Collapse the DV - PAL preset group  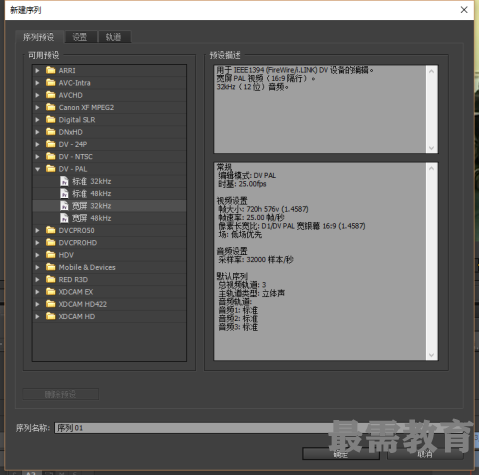pyautogui.click(x=37, y=169)
